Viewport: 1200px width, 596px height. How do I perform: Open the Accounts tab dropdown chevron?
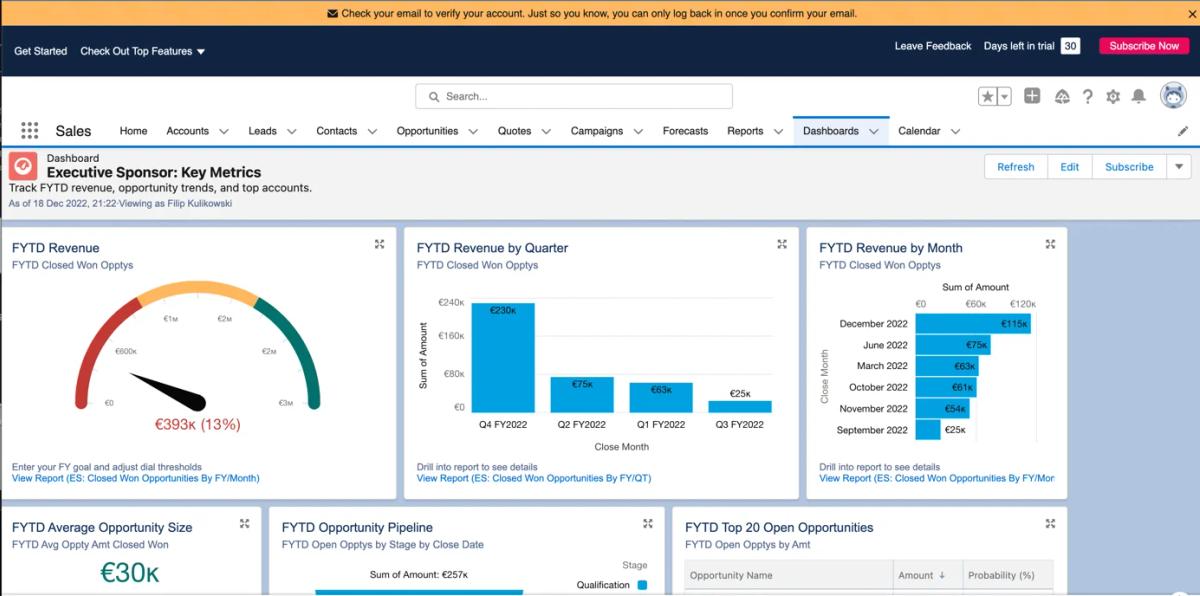click(x=223, y=131)
